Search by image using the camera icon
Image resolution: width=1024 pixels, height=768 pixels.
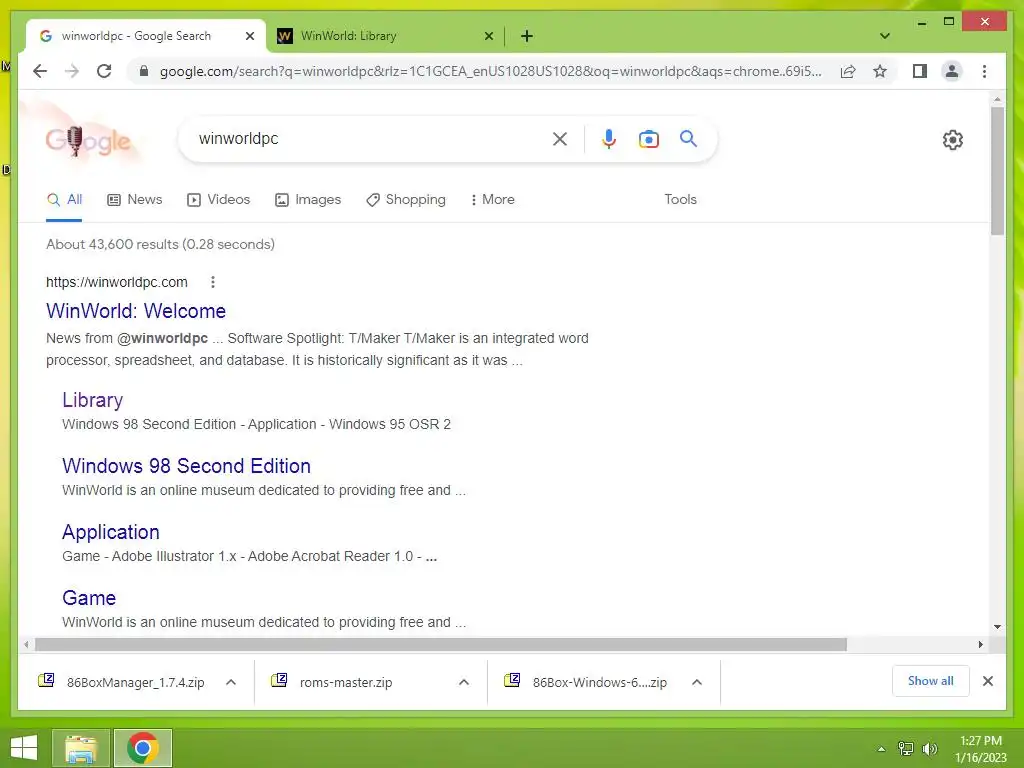(648, 139)
